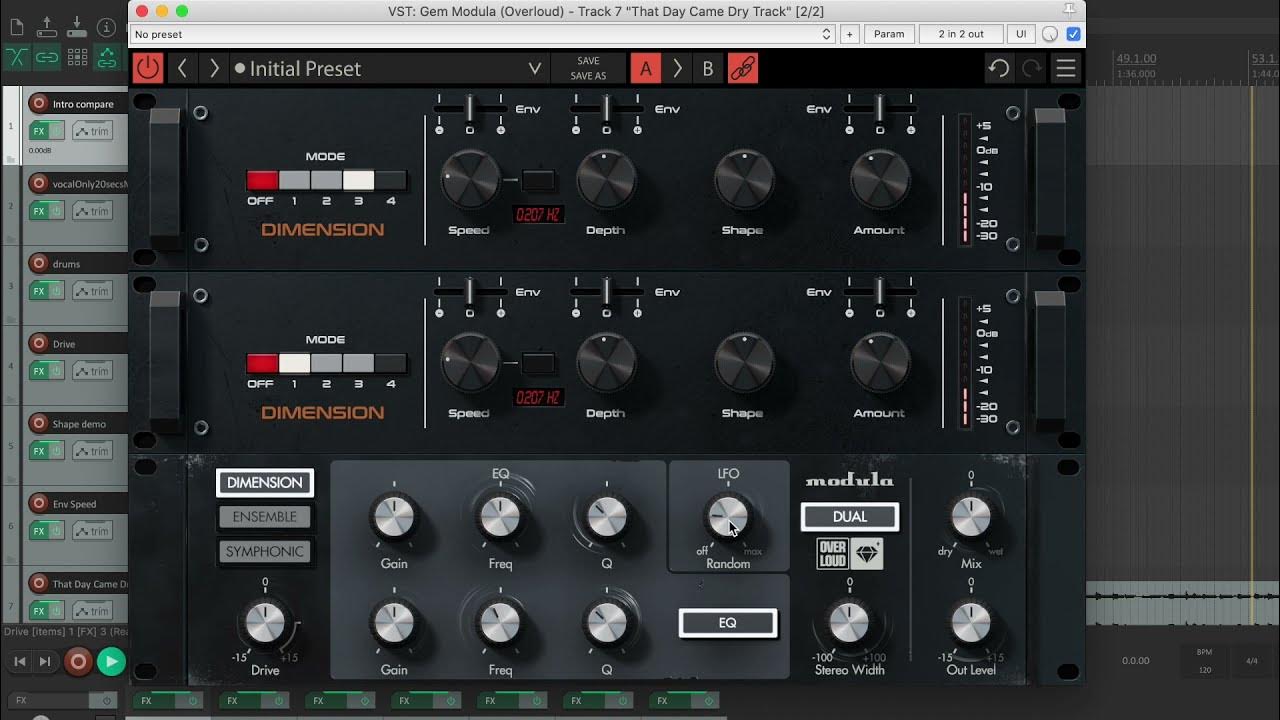Click the 2 in 2 out routing button

[x=961, y=34]
